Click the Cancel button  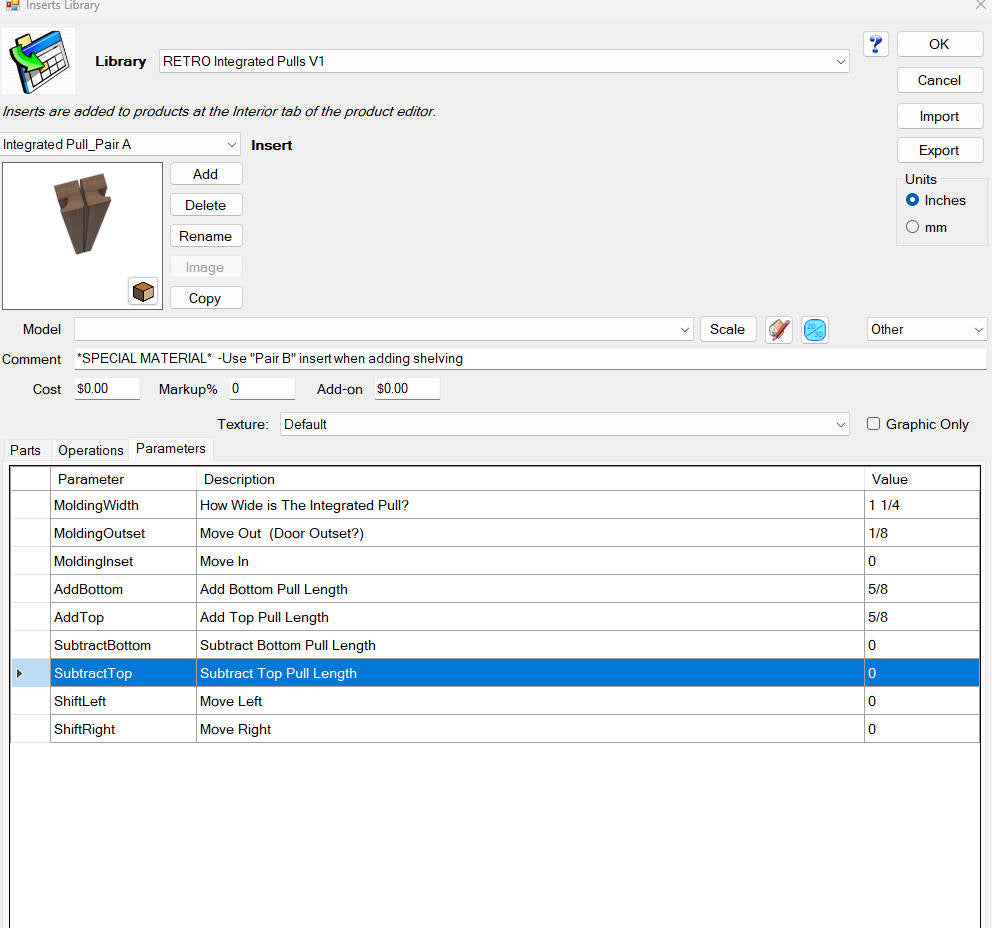(x=939, y=80)
